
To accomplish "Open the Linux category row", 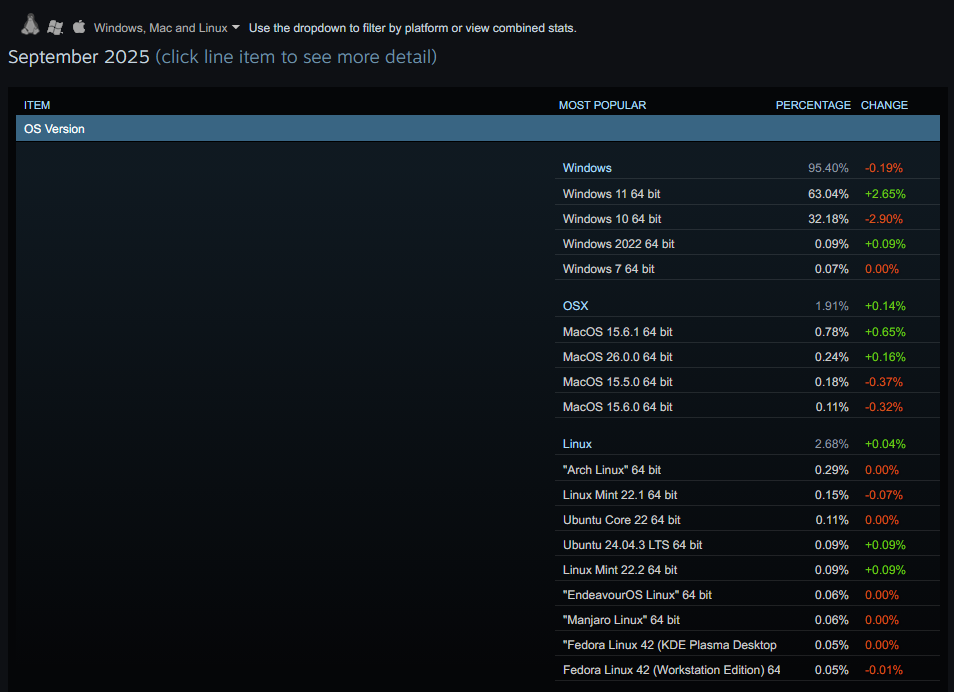I will [747, 444].
